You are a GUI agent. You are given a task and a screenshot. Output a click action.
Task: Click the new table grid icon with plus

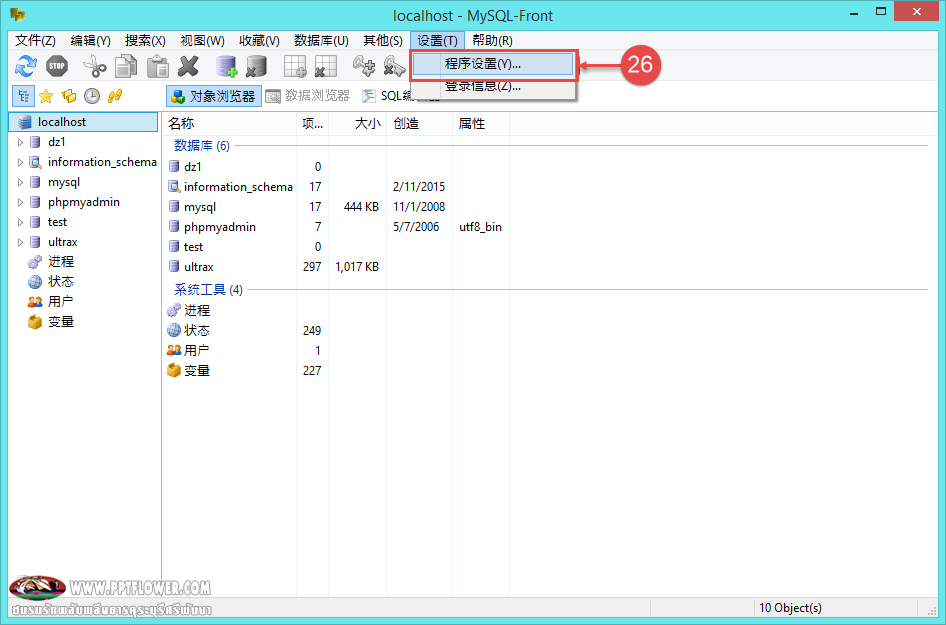[x=296, y=66]
